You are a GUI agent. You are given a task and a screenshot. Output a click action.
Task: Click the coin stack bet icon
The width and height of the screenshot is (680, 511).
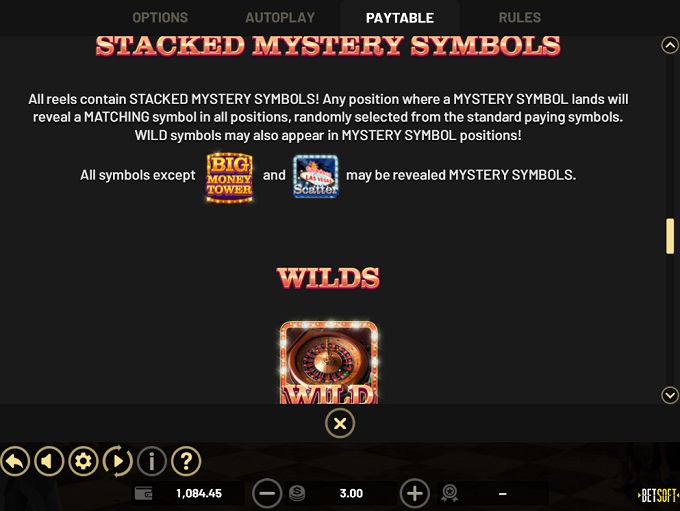297,493
